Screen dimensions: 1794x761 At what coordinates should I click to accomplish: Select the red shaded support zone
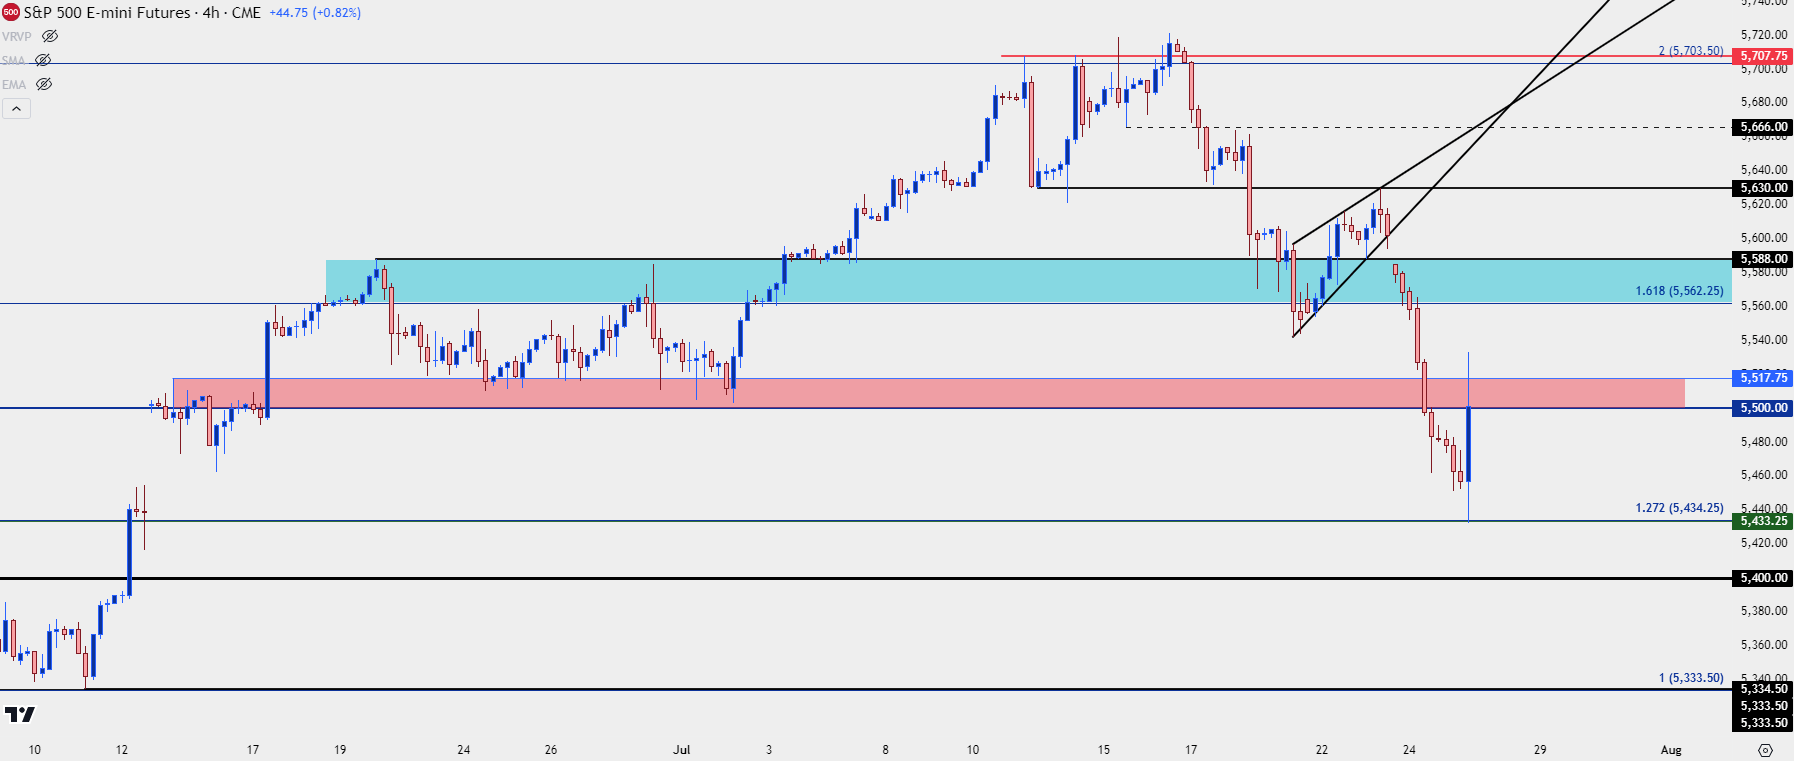[x=929, y=393]
